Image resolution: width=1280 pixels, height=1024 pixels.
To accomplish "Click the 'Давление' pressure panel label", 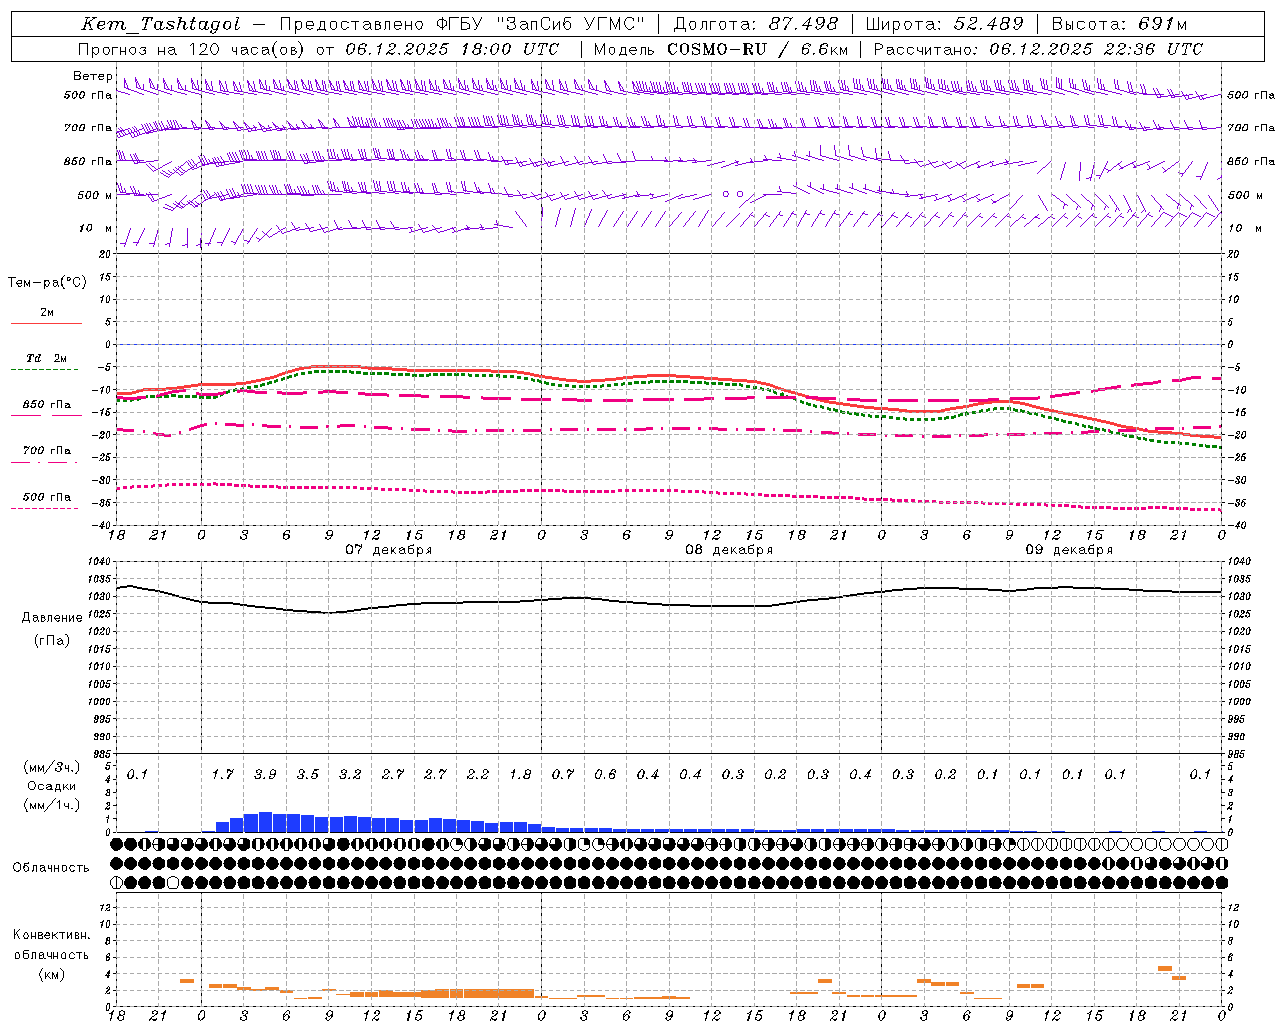I will coord(51,618).
